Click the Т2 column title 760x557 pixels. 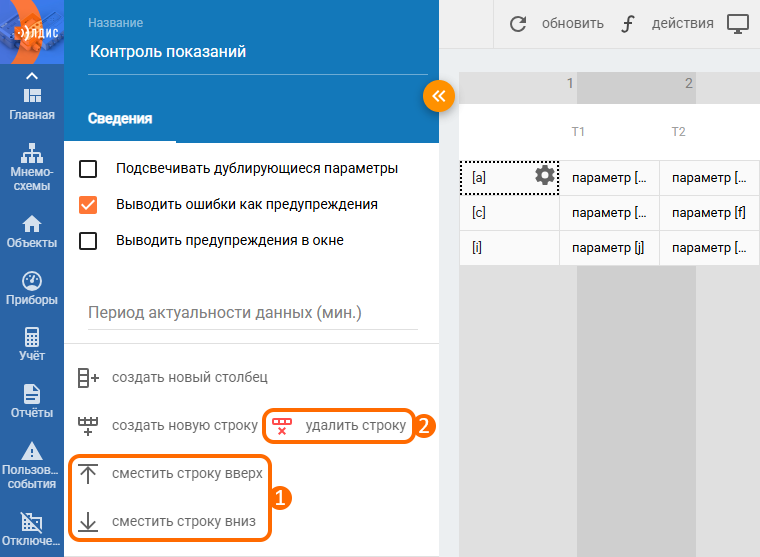(679, 132)
